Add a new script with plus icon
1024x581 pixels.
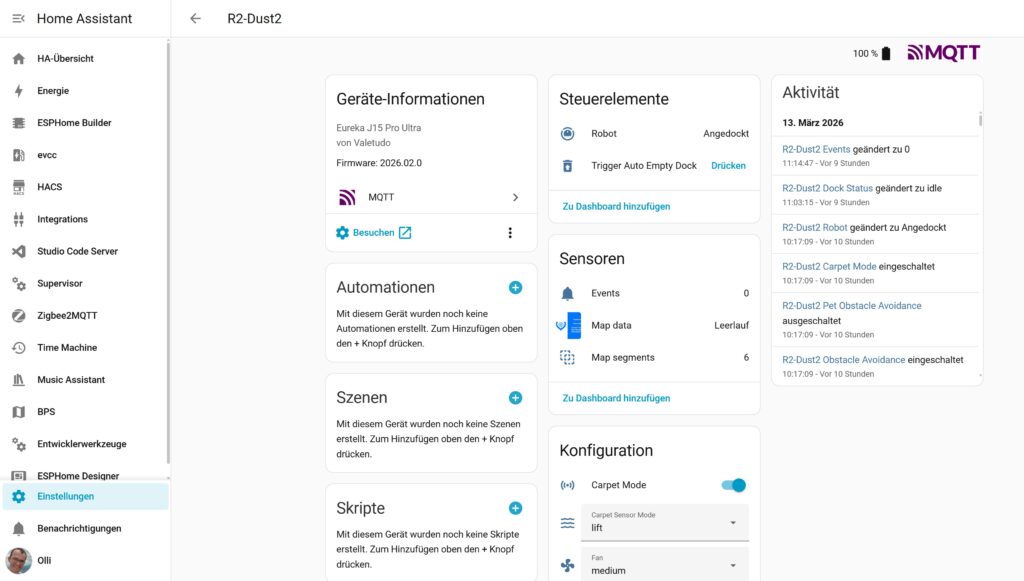point(515,508)
